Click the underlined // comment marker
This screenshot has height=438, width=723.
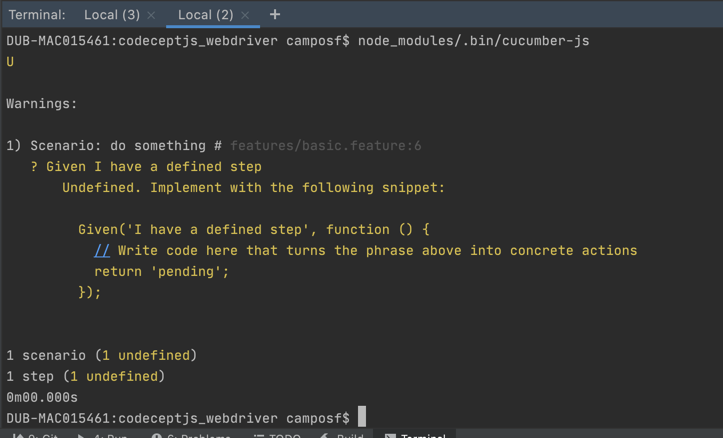tap(102, 250)
